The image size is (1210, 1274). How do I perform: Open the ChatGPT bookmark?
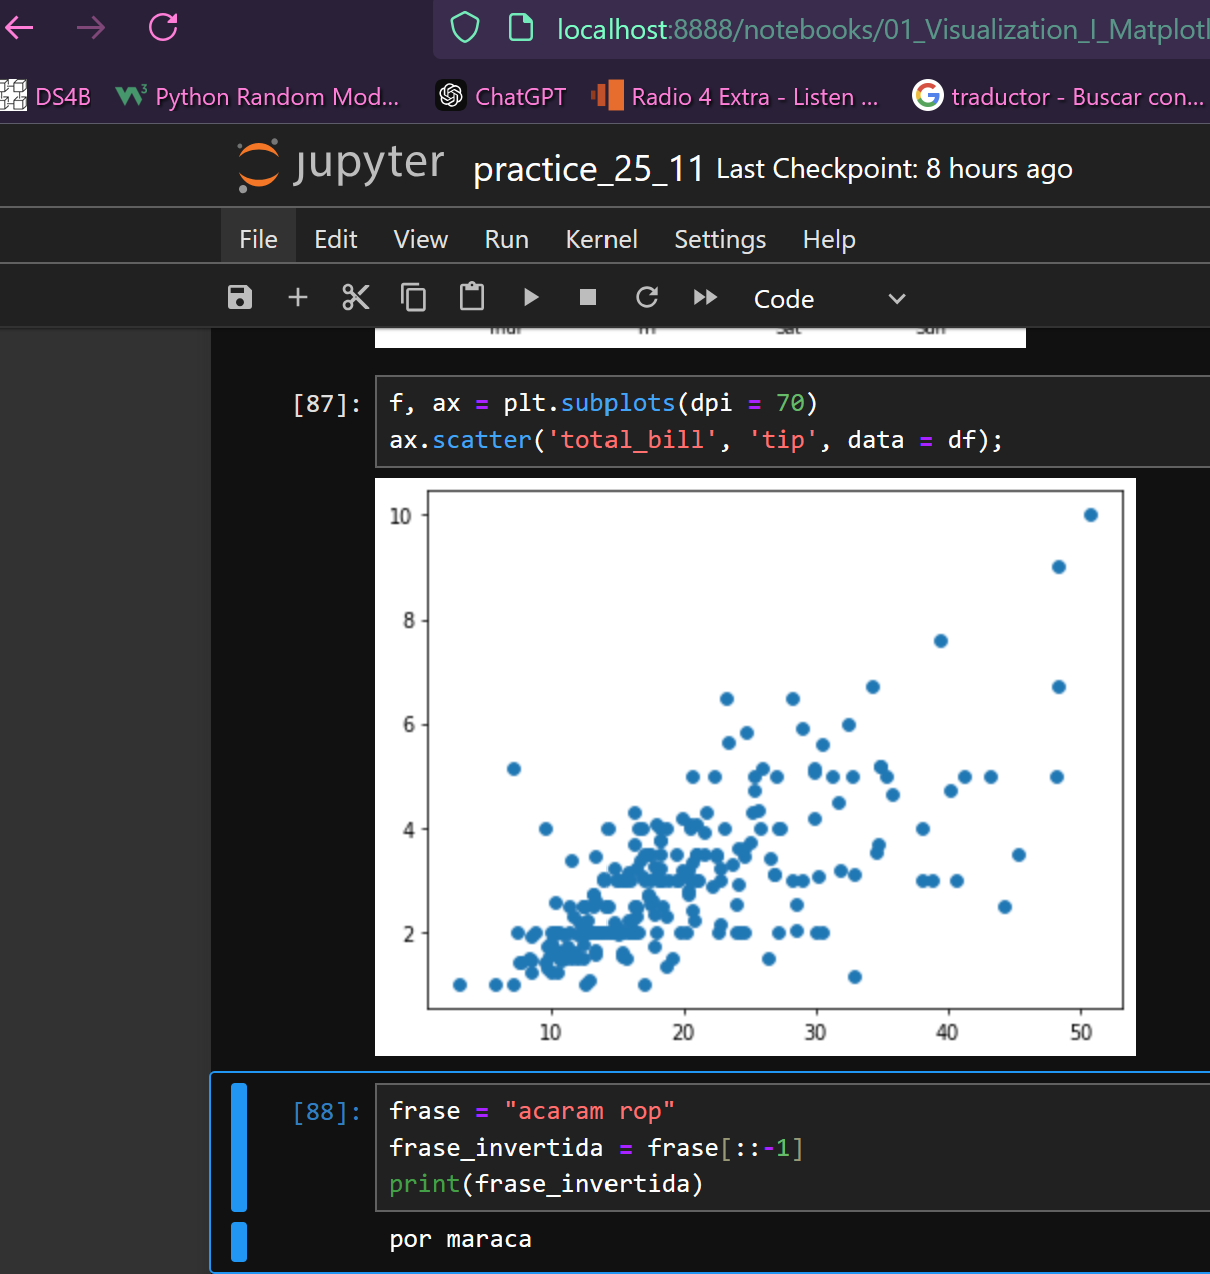pos(501,96)
